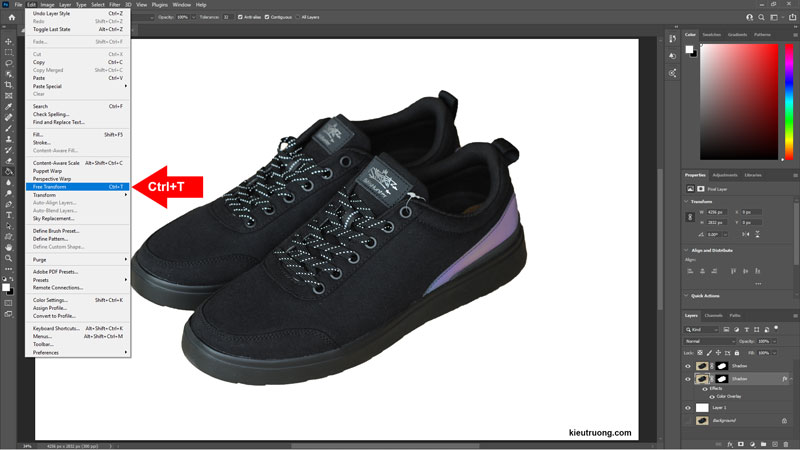Screen dimensions: 800x450
Task: Choose Content-Aware Scale menu entry
Action: pyautogui.click(x=78, y=163)
